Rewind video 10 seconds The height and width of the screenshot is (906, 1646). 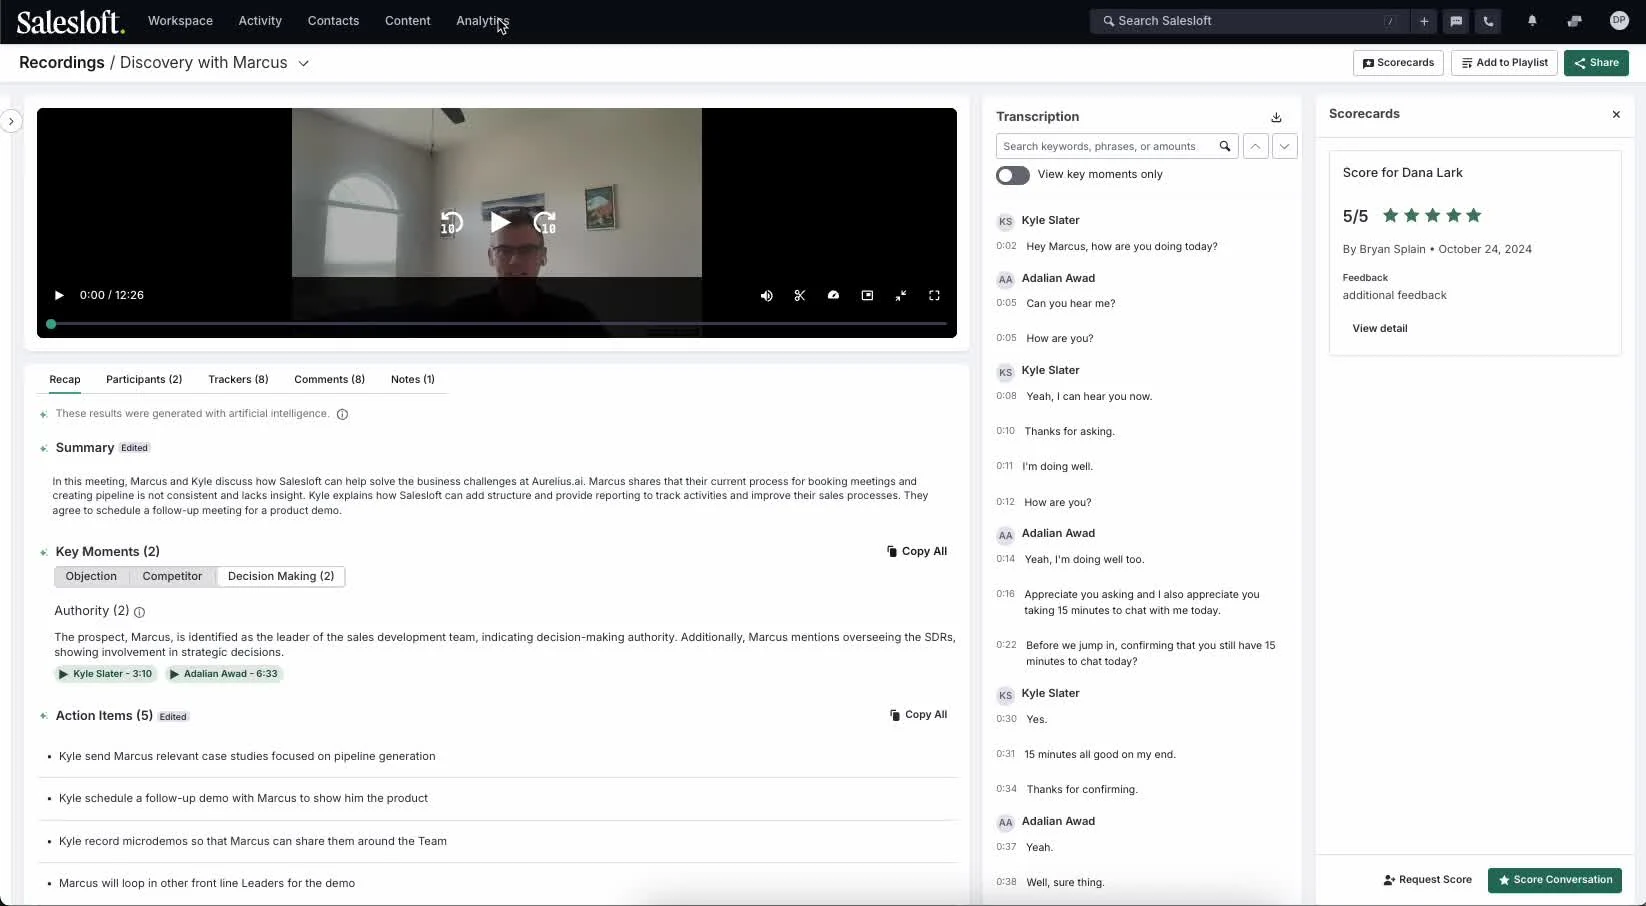[x=451, y=223]
